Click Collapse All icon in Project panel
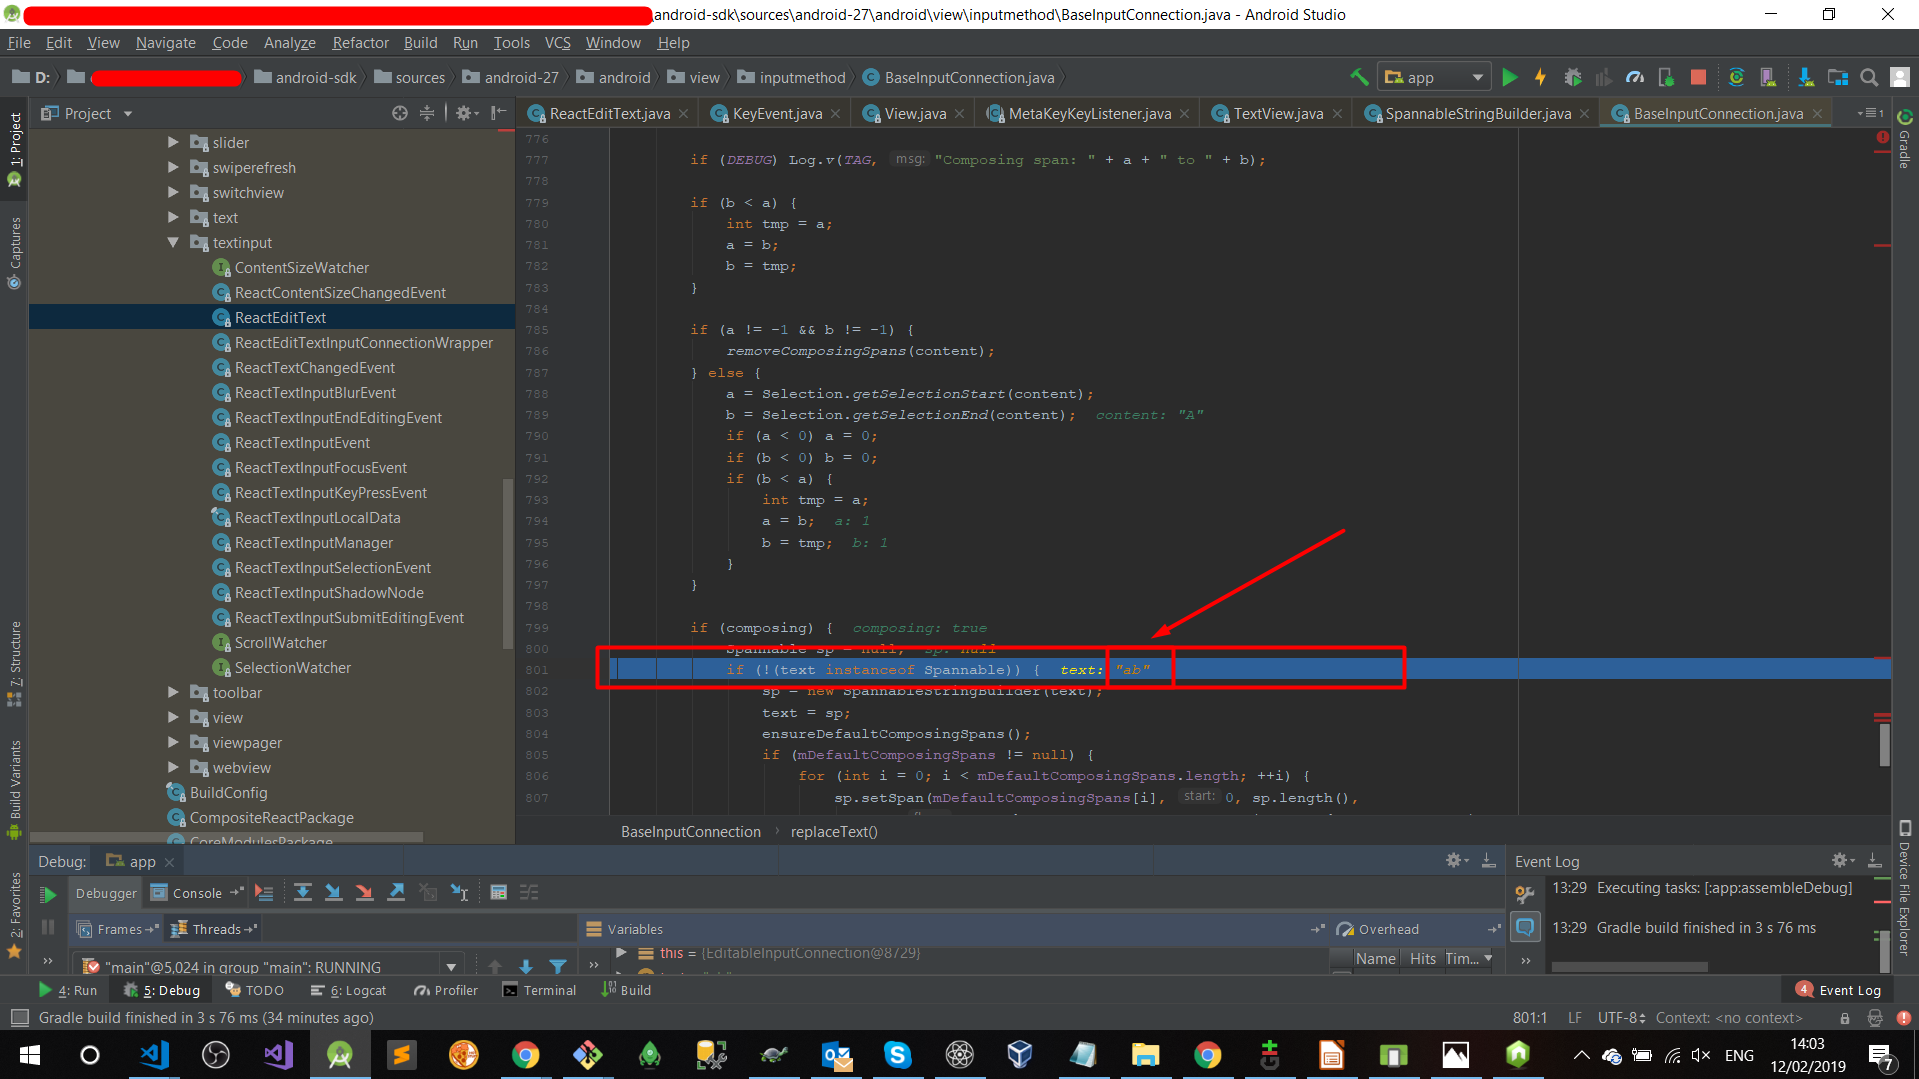This screenshot has width=1919, height=1079. [427, 113]
